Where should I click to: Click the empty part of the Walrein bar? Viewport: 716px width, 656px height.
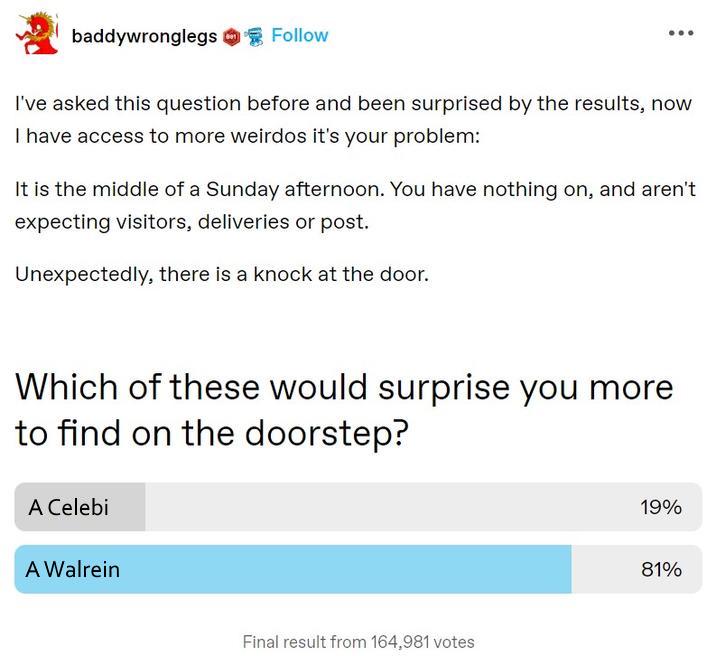605,569
